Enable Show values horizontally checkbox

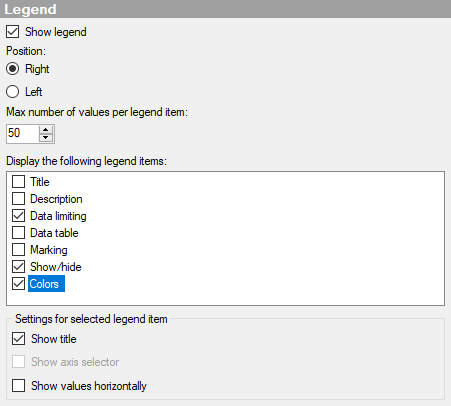(x=19, y=386)
